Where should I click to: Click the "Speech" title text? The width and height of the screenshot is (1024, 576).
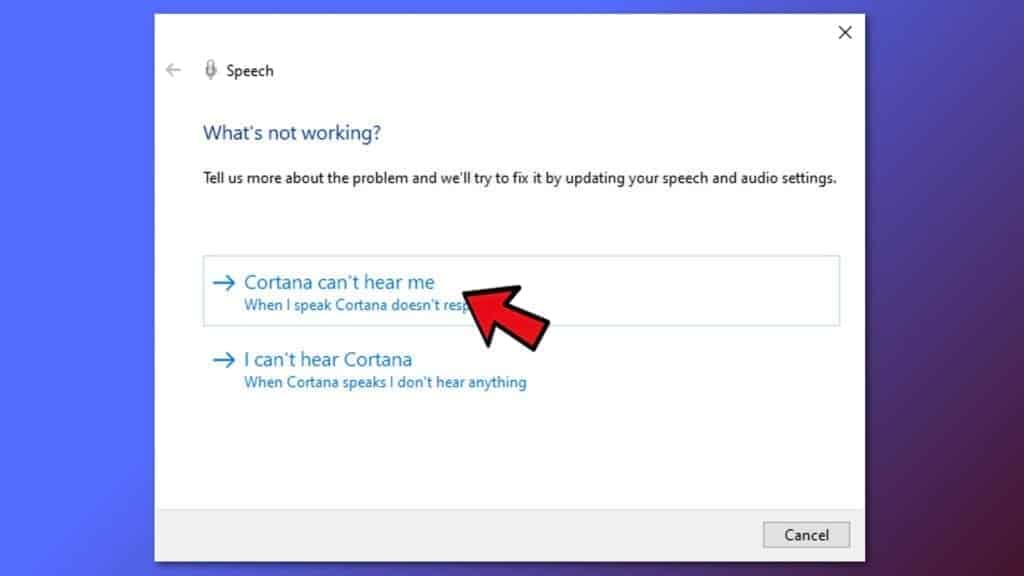(249, 71)
